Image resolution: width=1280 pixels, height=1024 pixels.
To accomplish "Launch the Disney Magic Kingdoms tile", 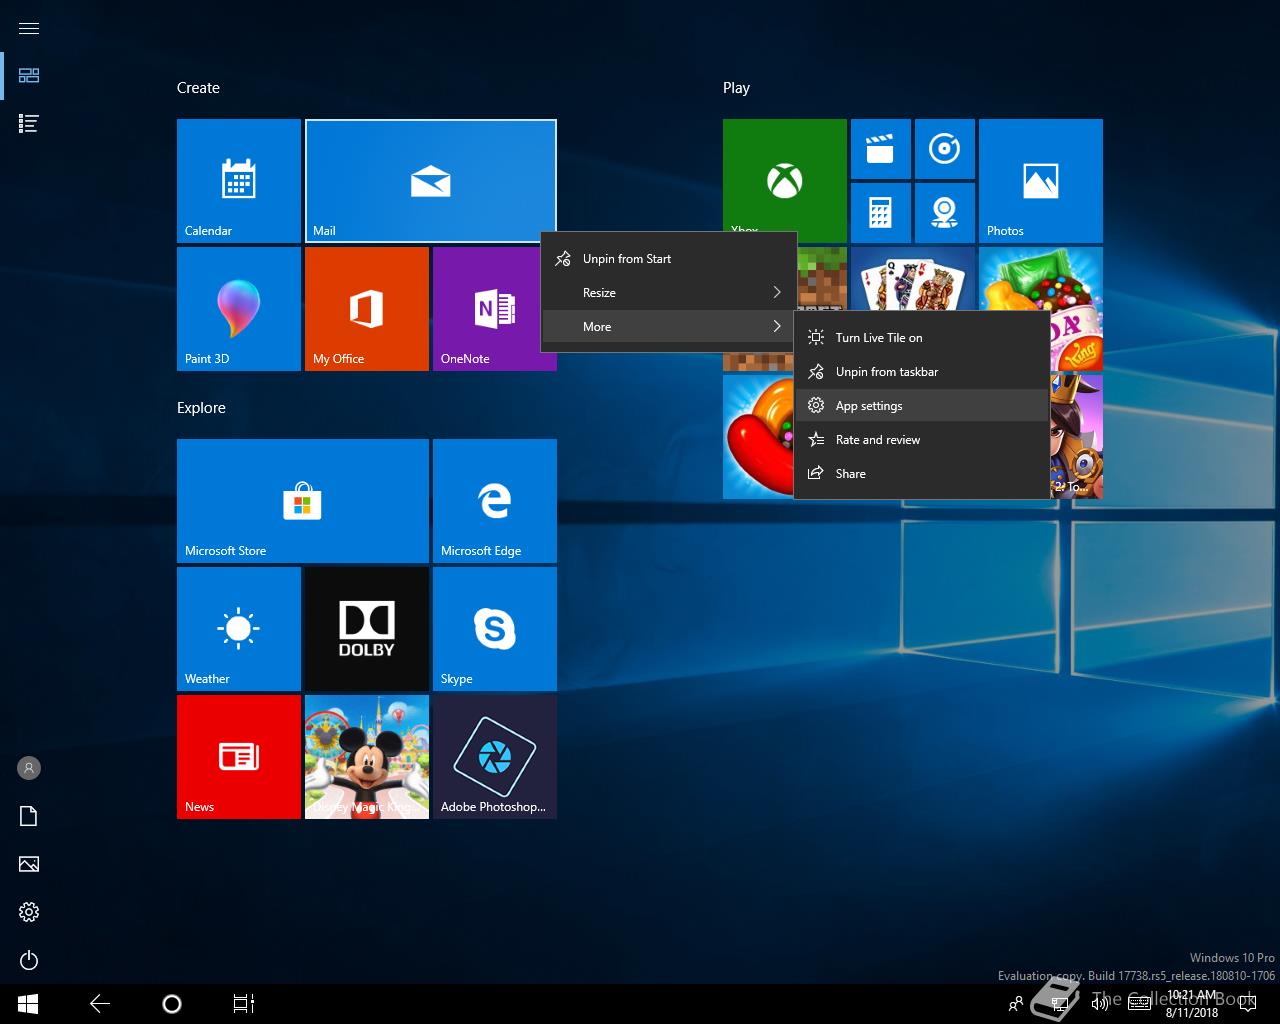I will tap(367, 757).
